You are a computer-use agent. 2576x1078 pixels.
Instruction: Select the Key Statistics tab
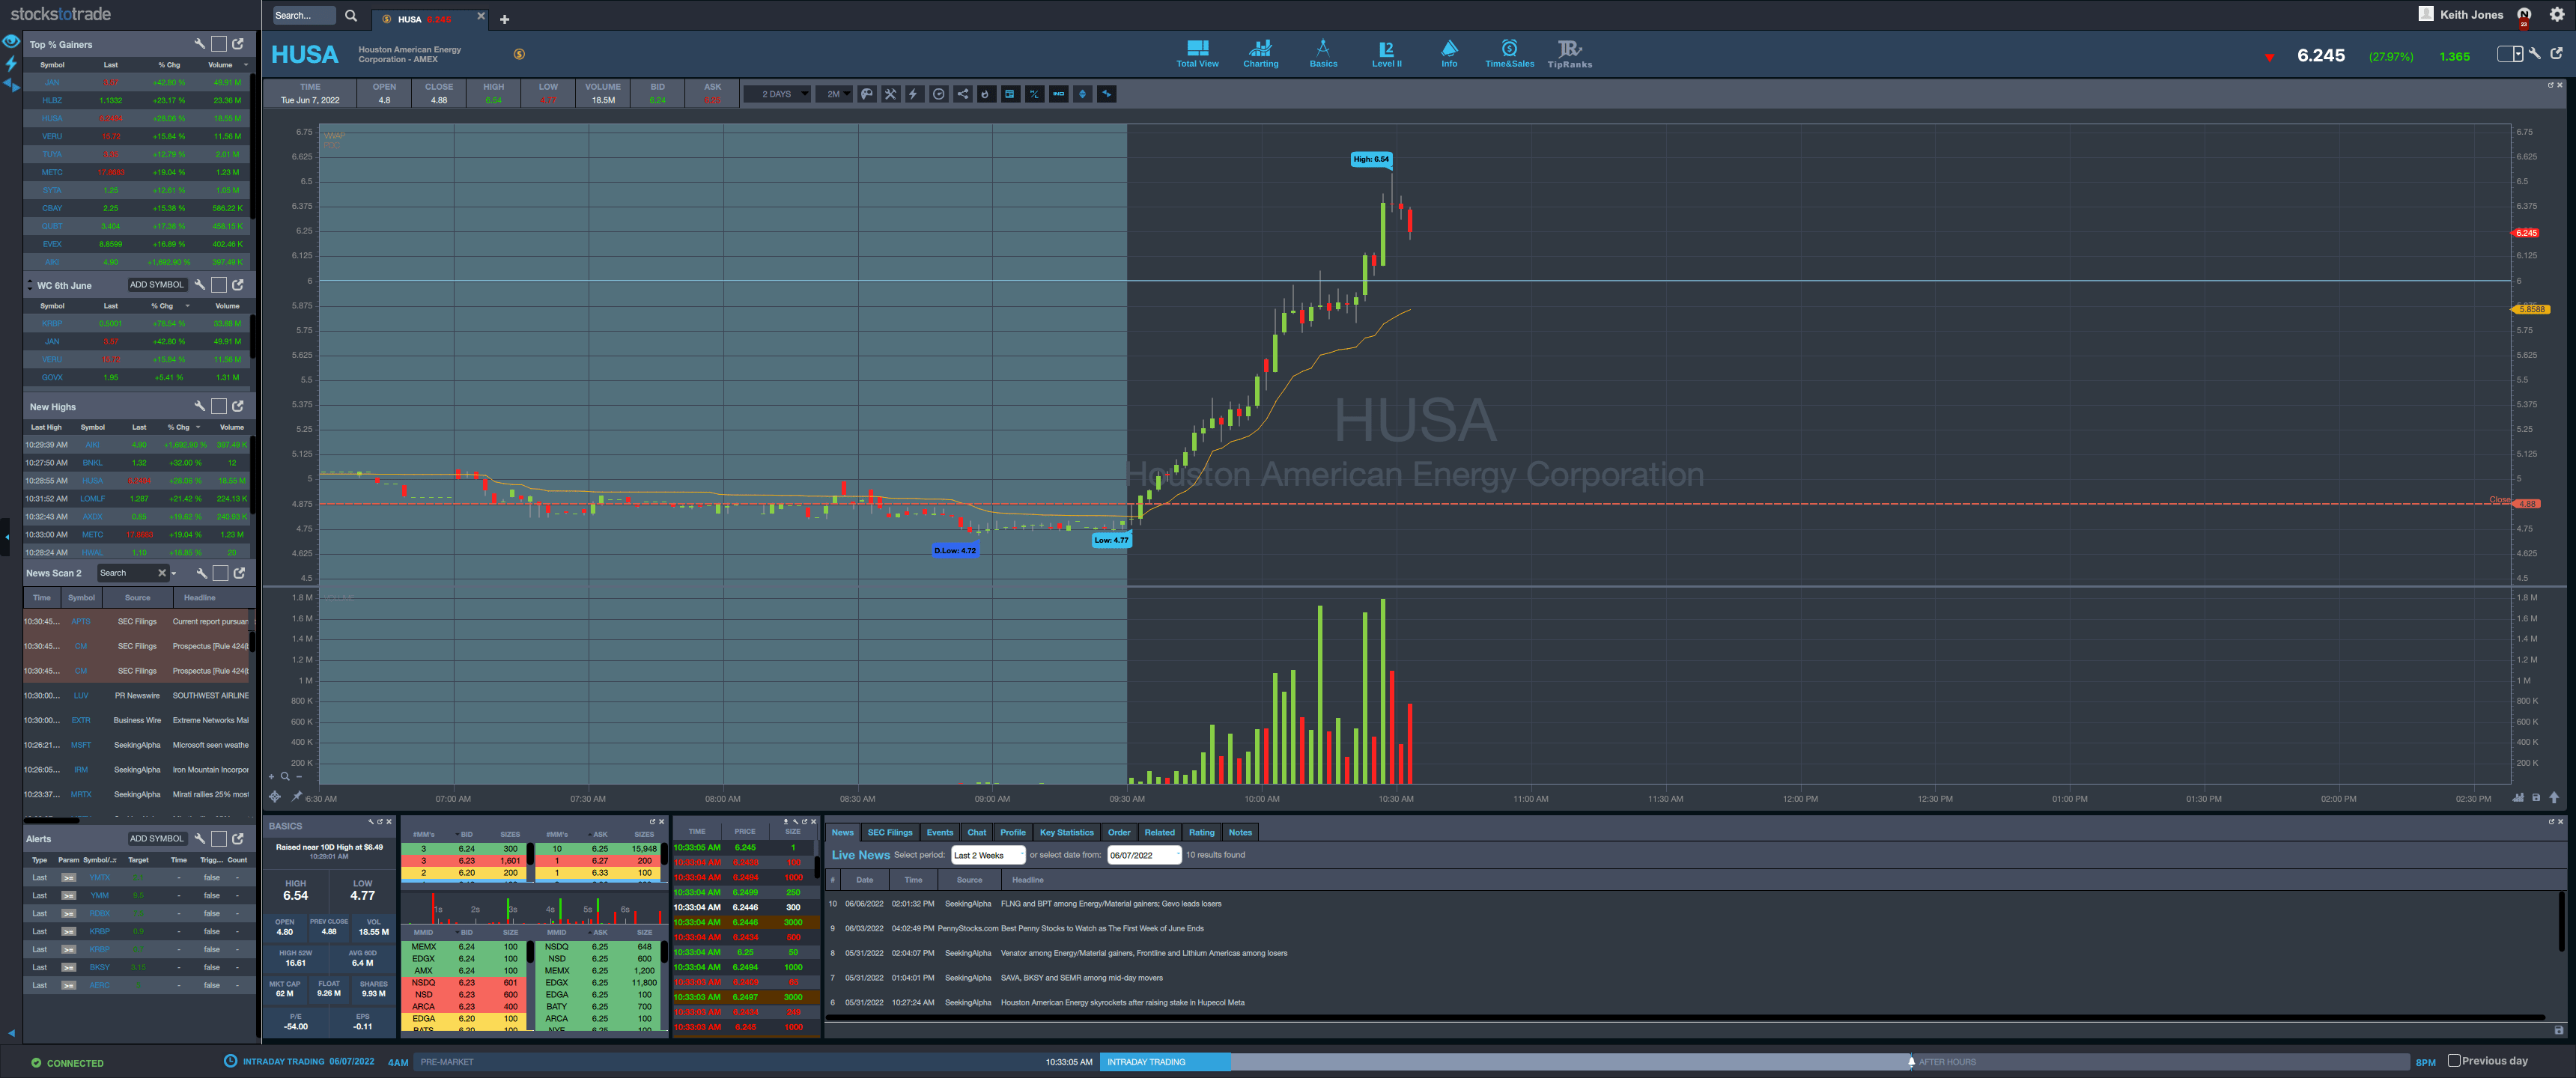(x=1066, y=832)
